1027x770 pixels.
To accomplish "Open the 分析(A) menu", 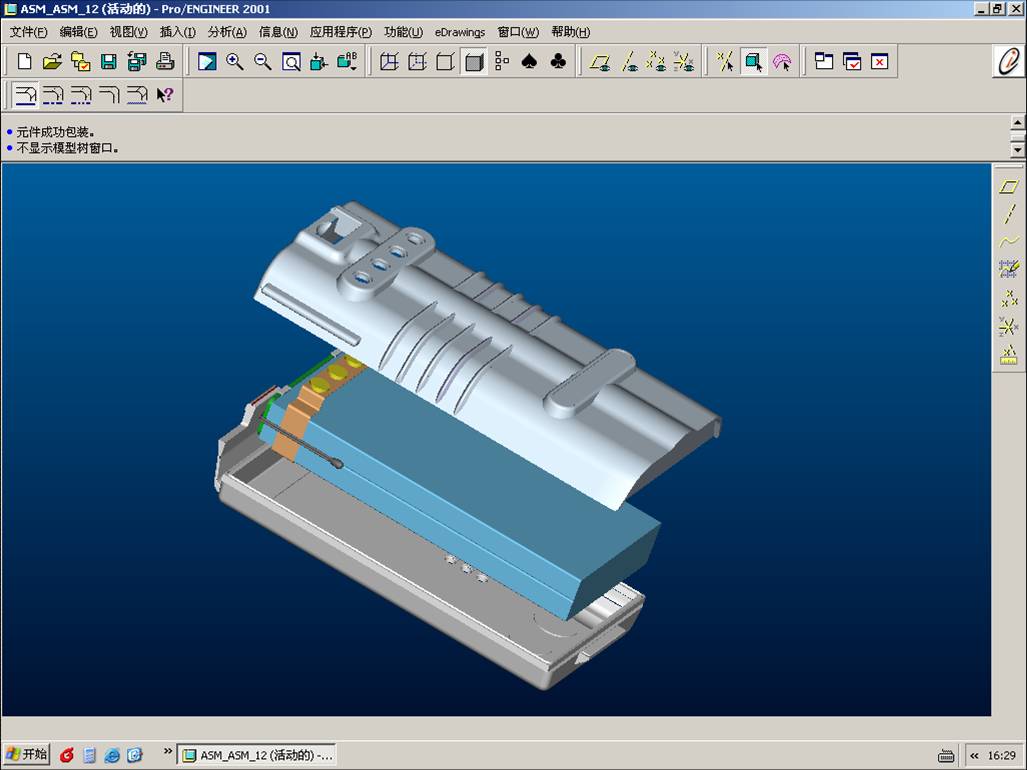I will (x=227, y=32).
